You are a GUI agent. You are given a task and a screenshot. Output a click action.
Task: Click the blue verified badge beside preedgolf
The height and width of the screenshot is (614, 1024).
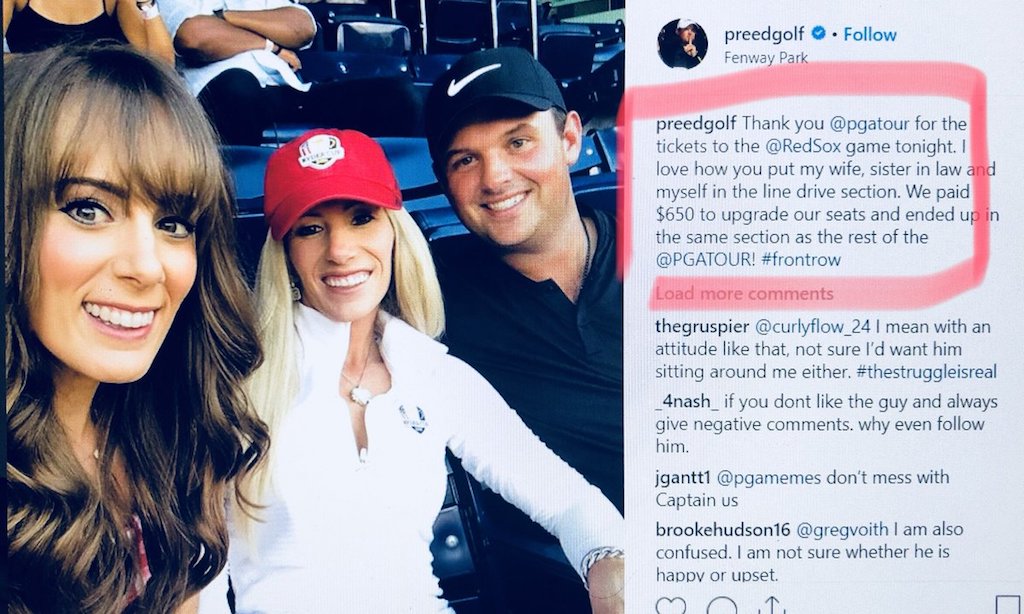(818, 33)
